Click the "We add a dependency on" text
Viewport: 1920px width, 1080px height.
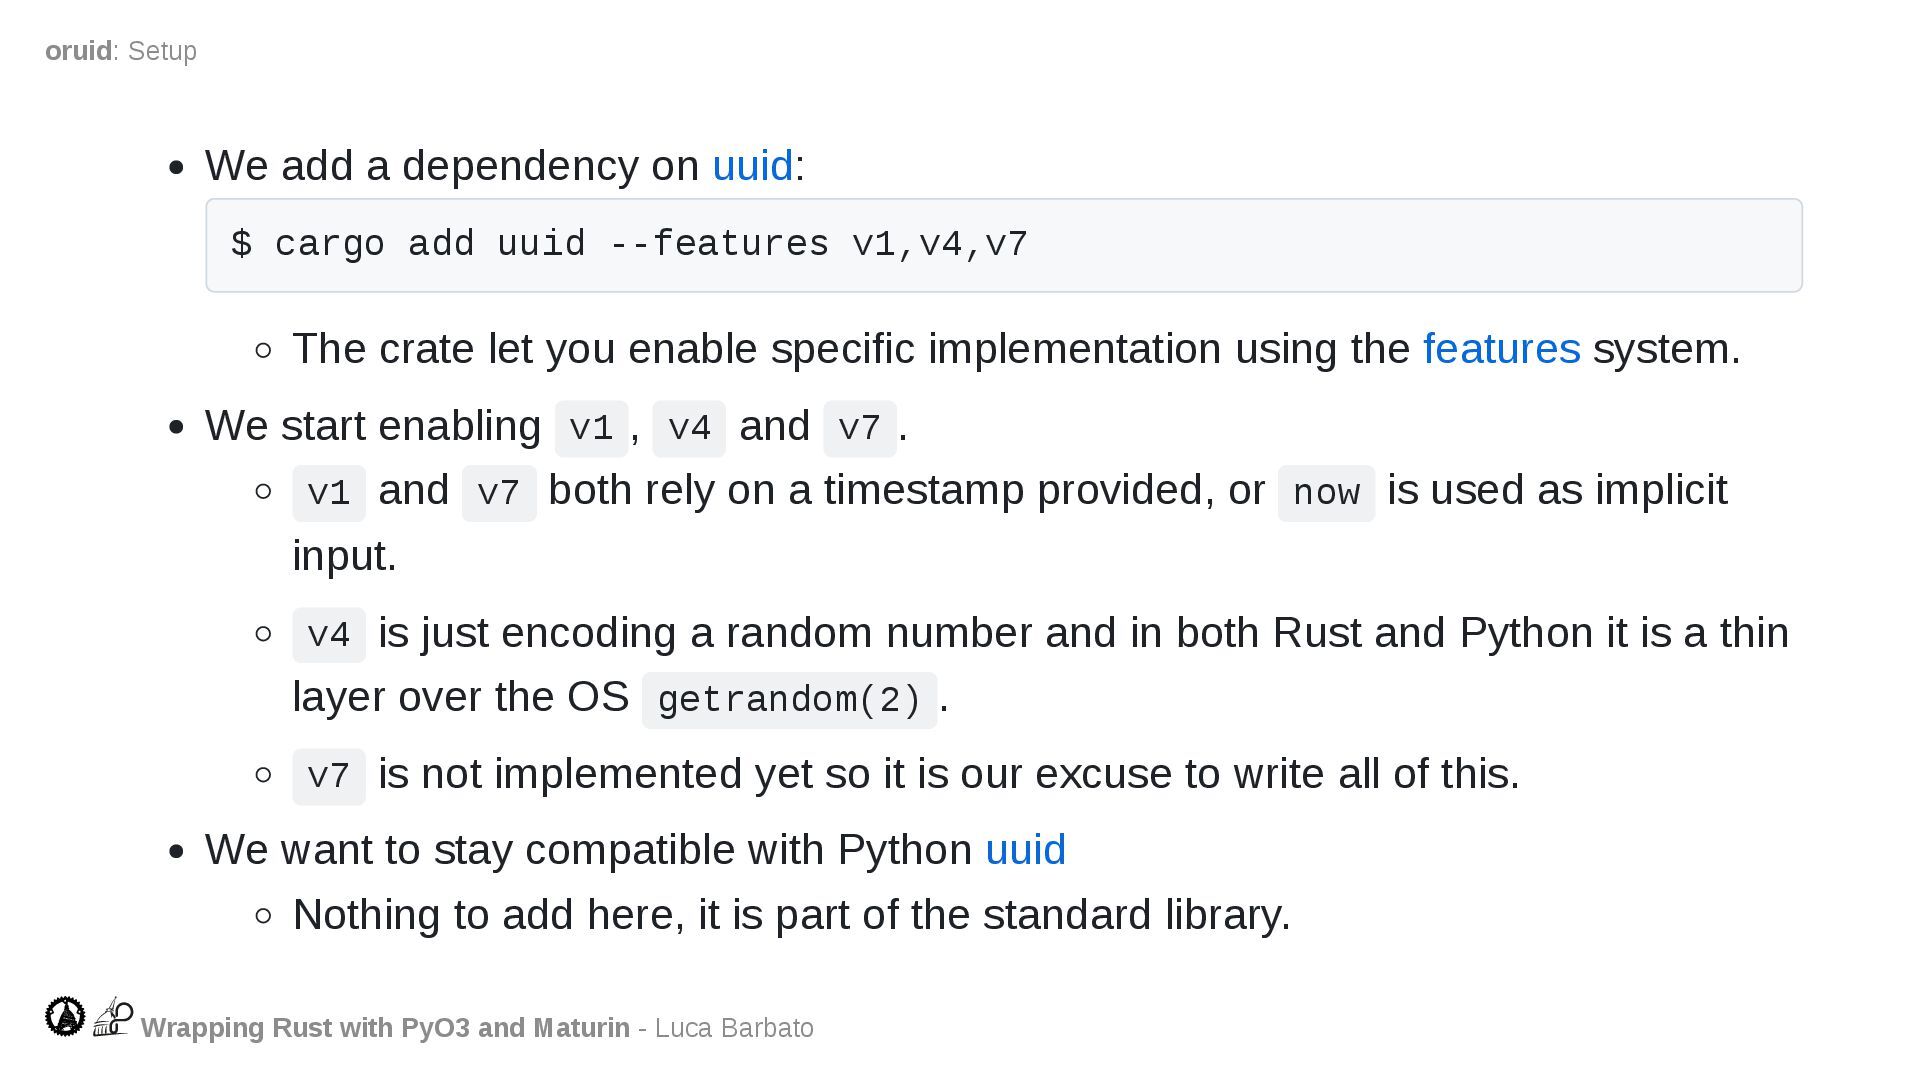click(452, 166)
